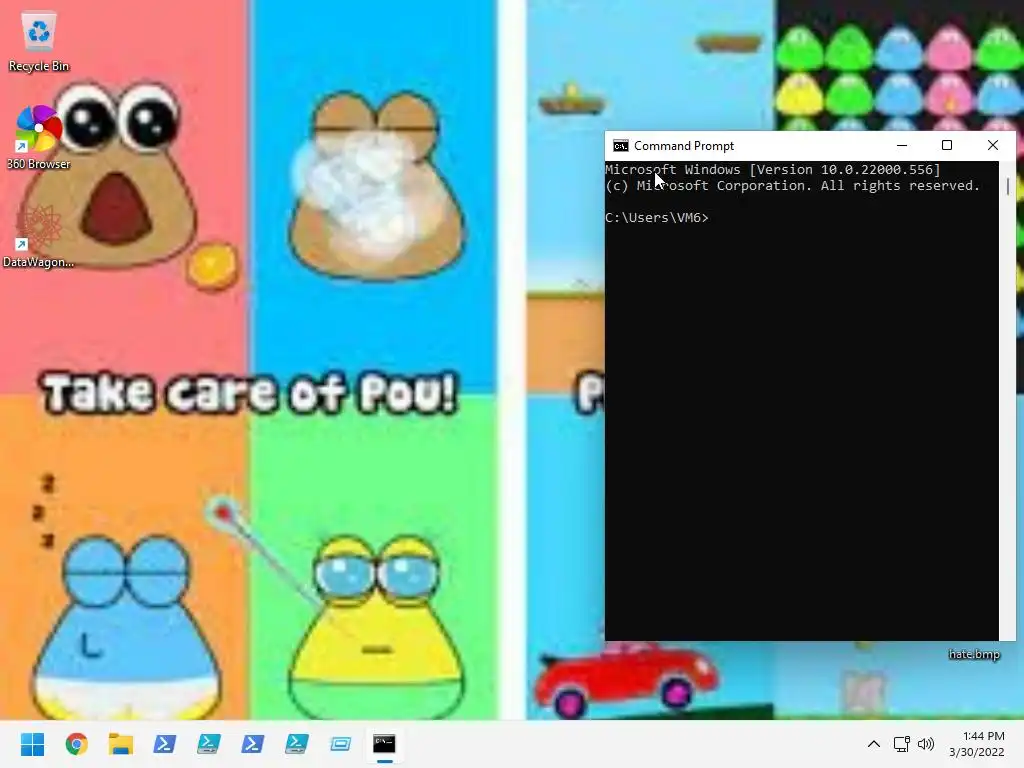This screenshot has width=1024, height=768.
Task: Select the hate.bmp desktop file
Action: (974, 654)
